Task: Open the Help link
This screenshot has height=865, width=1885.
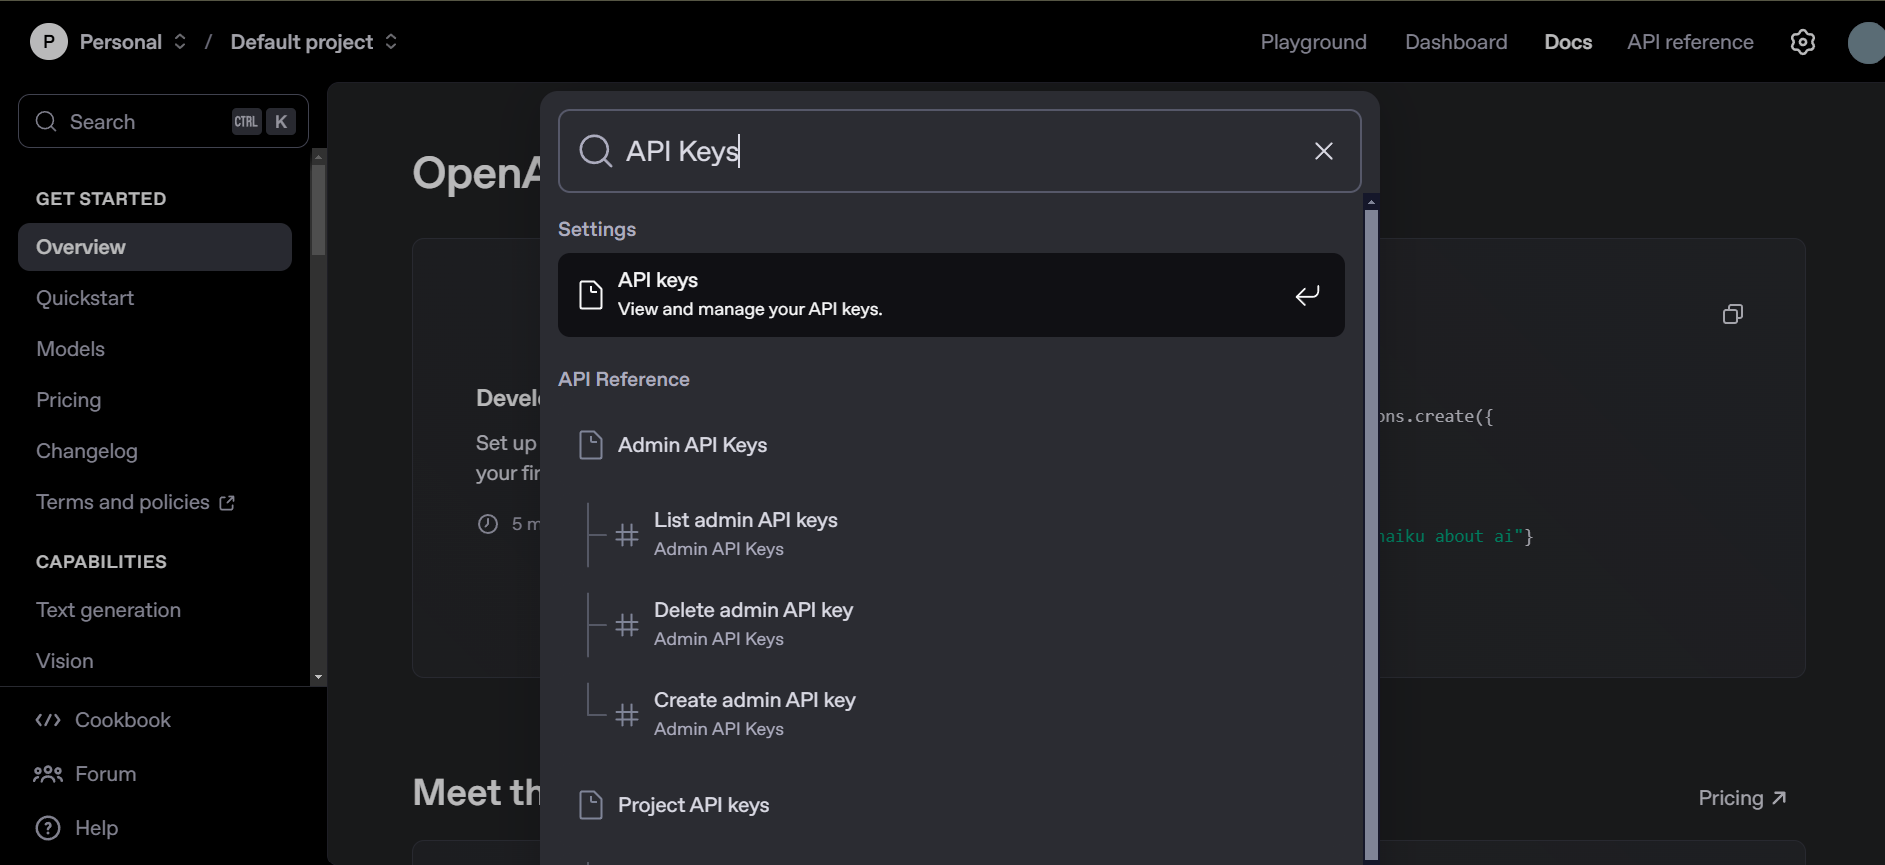Action: 97,828
